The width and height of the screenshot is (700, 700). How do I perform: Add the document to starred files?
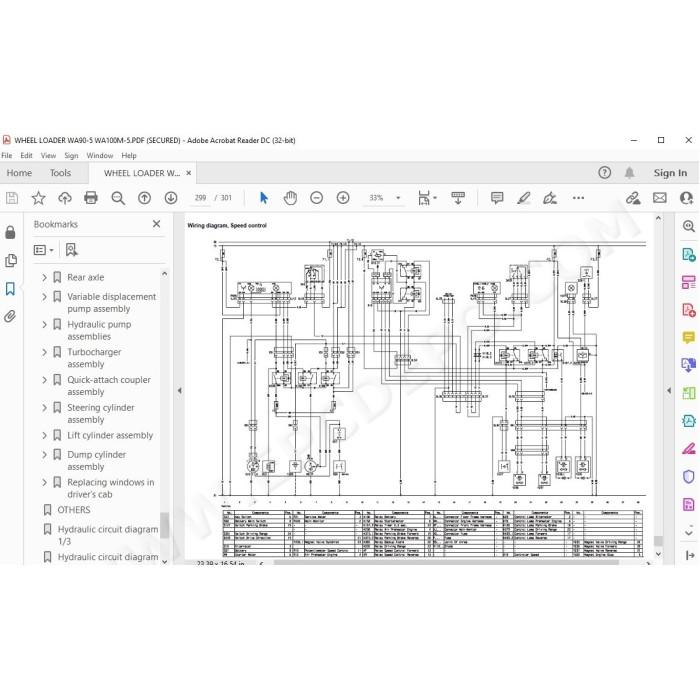(x=38, y=198)
